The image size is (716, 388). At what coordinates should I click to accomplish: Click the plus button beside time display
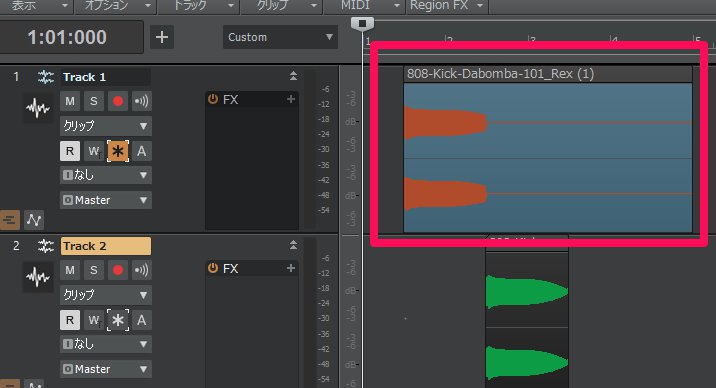pos(162,37)
